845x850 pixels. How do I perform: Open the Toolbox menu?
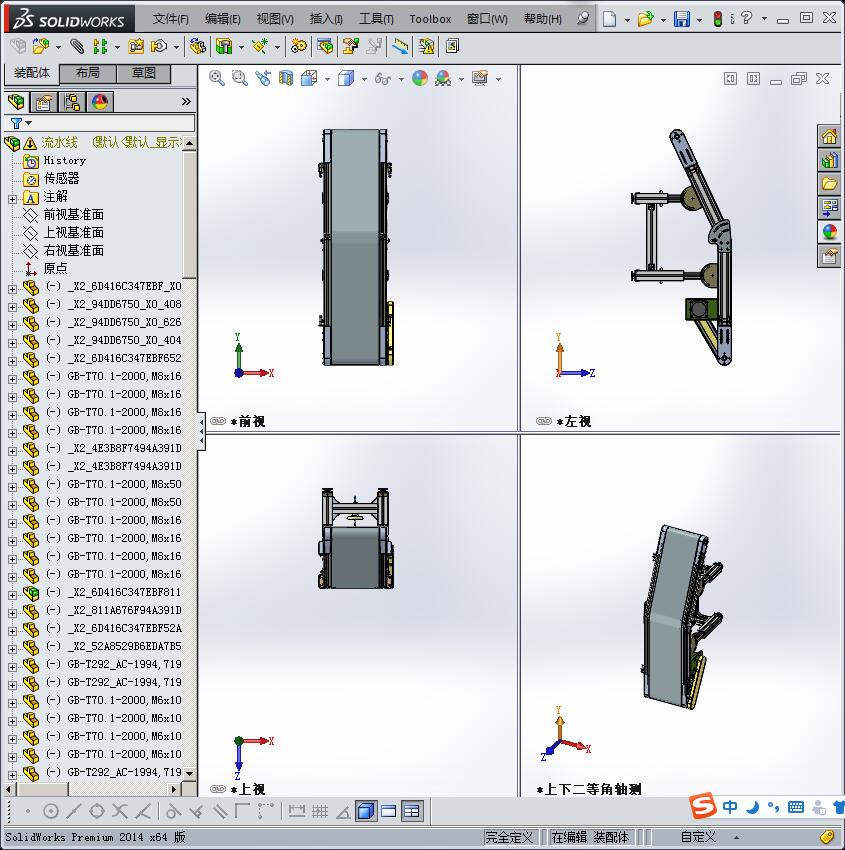click(x=430, y=19)
